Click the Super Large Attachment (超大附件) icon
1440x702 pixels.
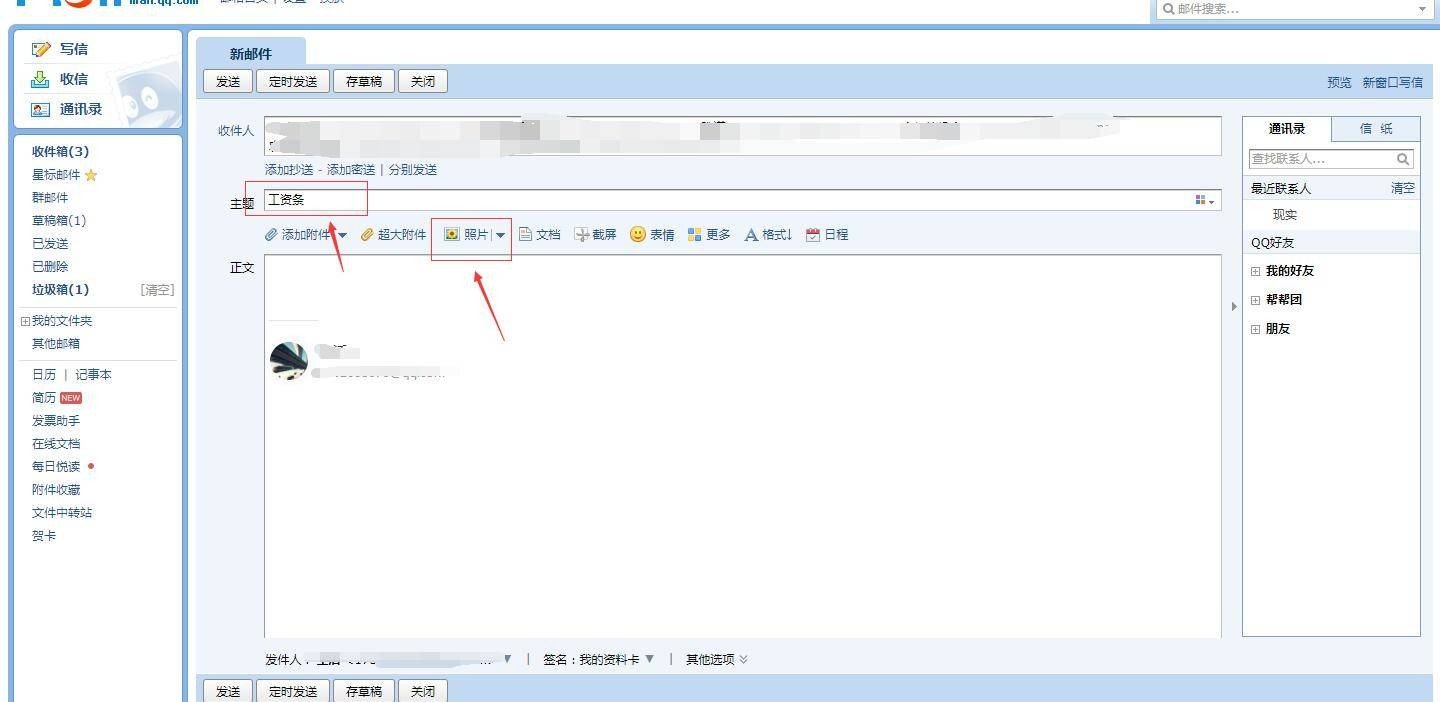click(x=367, y=235)
